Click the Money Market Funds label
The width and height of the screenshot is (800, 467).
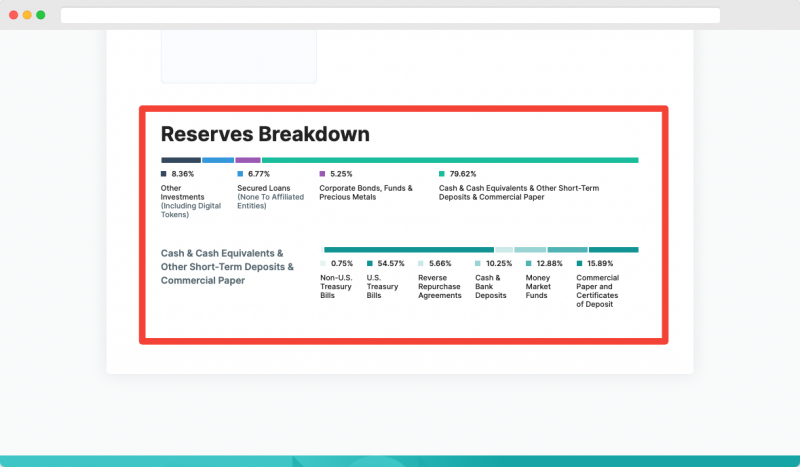click(x=538, y=287)
